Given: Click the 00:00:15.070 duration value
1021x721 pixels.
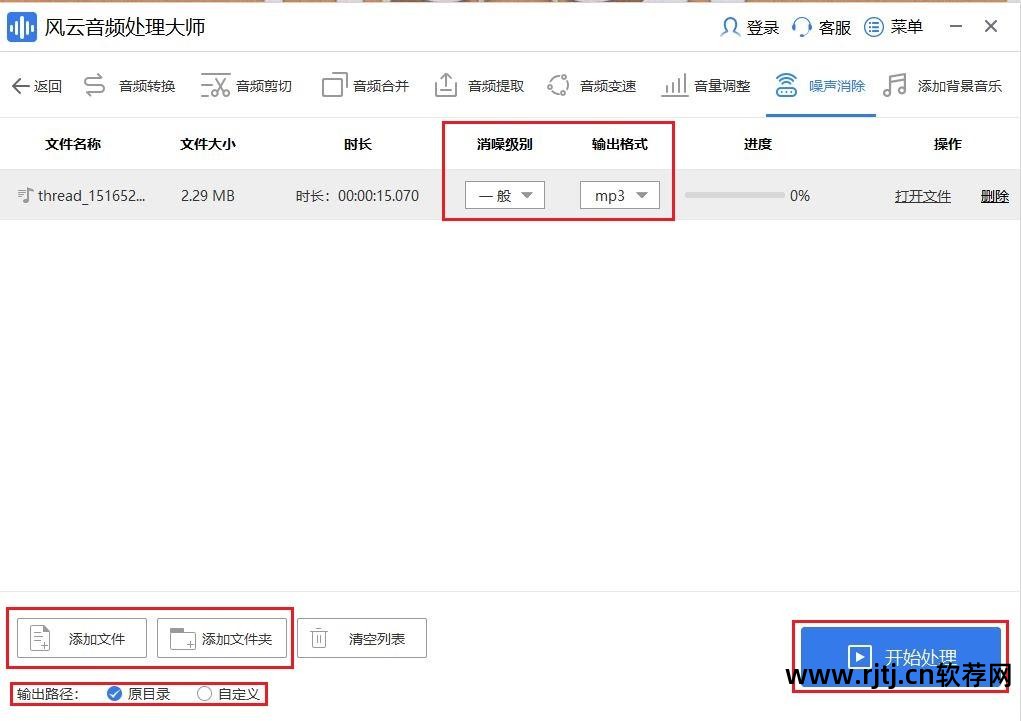Looking at the screenshot, I should 378,195.
